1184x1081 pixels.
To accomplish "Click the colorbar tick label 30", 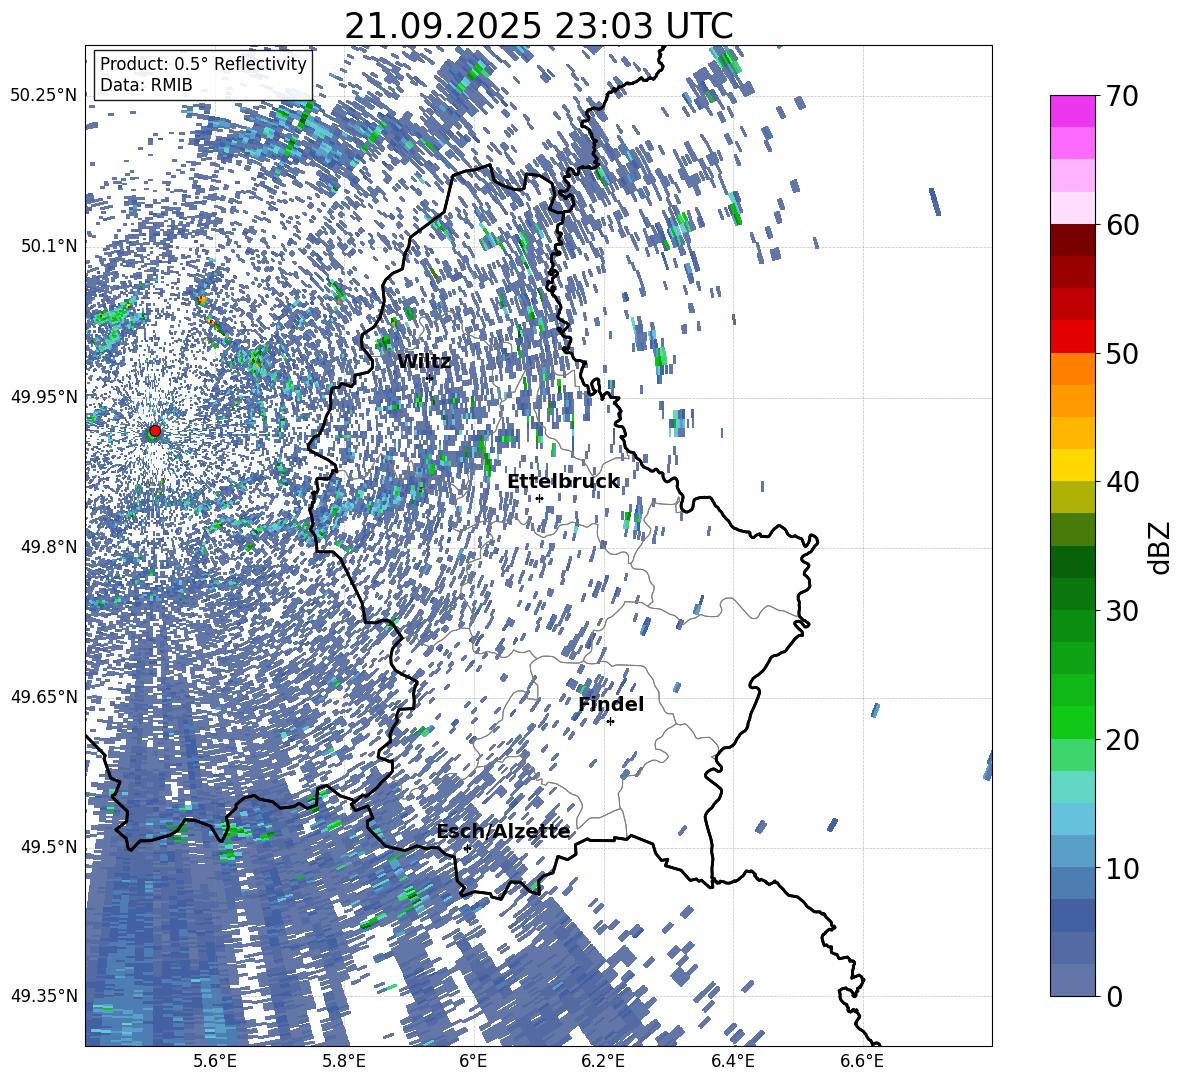I will coord(1122,611).
